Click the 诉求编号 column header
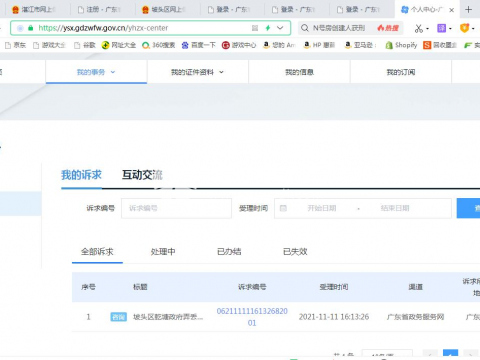Viewport: 480px width, 360px height. pos(252,287)
